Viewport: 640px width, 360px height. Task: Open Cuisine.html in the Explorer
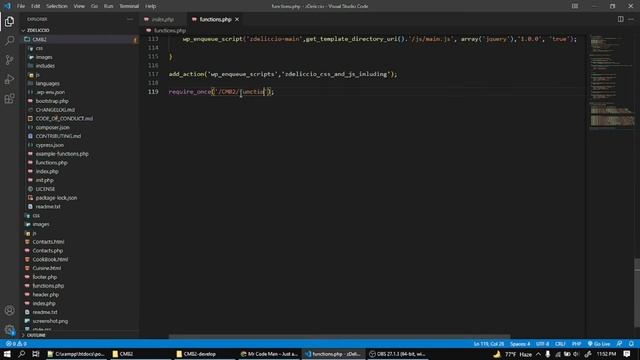click(x=47, y=268)
